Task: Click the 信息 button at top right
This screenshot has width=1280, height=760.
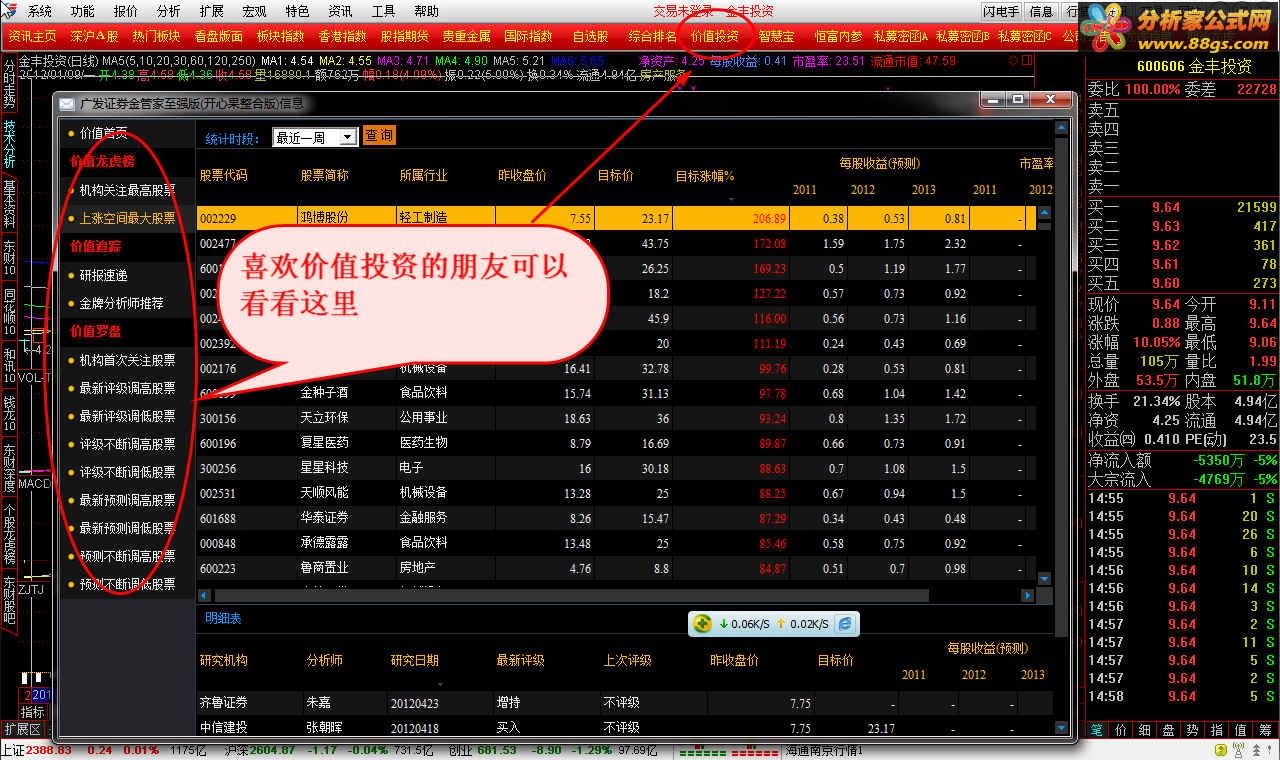Action: click(1041, 11)
